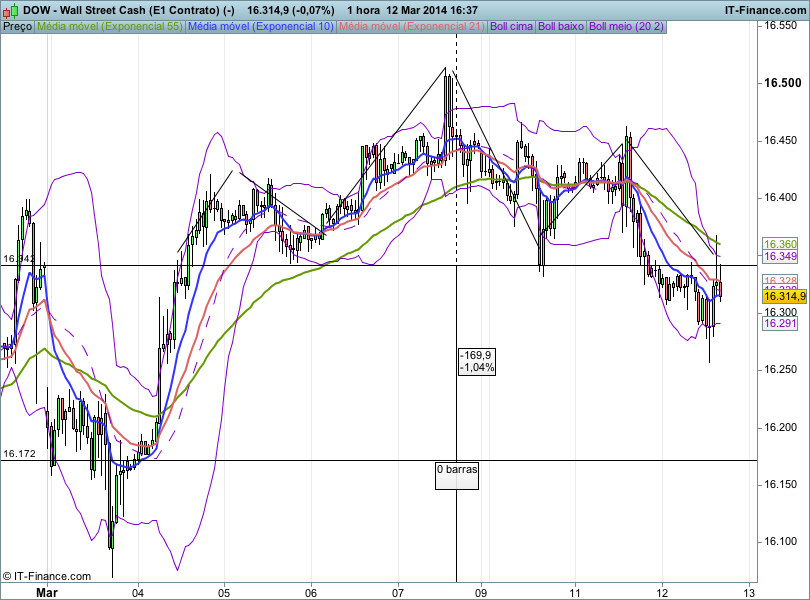Screen dimensions: 810x600
Task: Click the candlestick chart icon beside DOW
Action: tap(11, 10)
